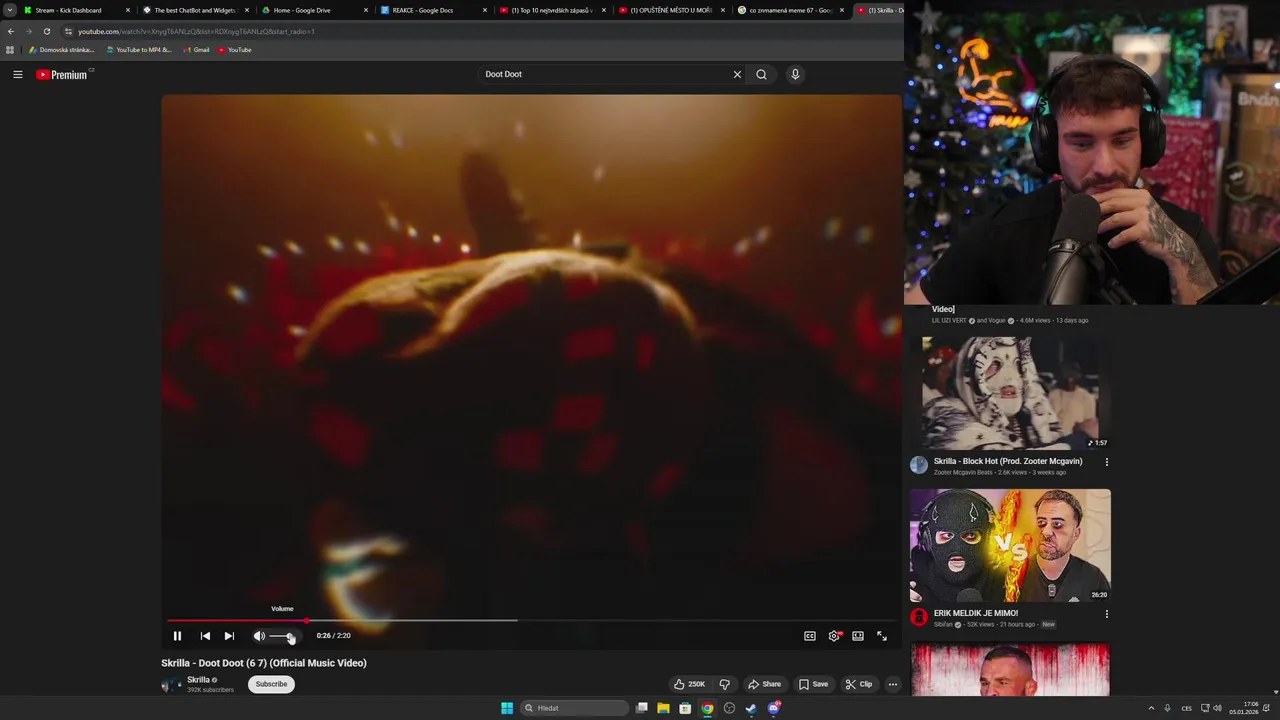Switch to Top 10 nejtvrdších zápasů tab

552,10
